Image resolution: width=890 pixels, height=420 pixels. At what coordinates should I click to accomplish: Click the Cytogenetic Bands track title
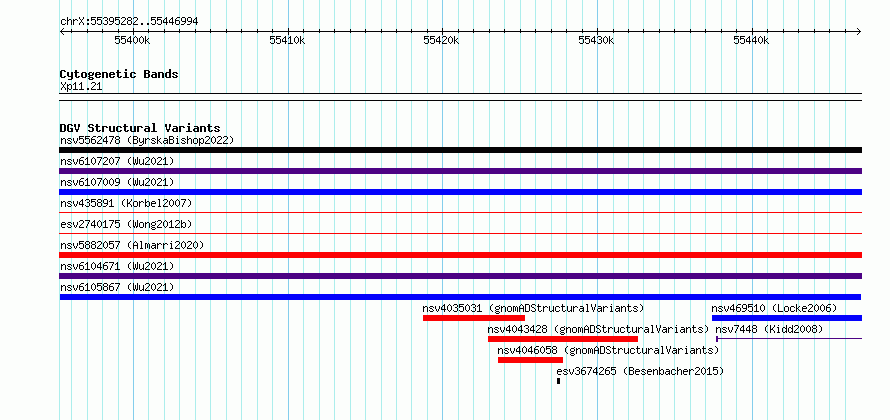coord(119,74)
